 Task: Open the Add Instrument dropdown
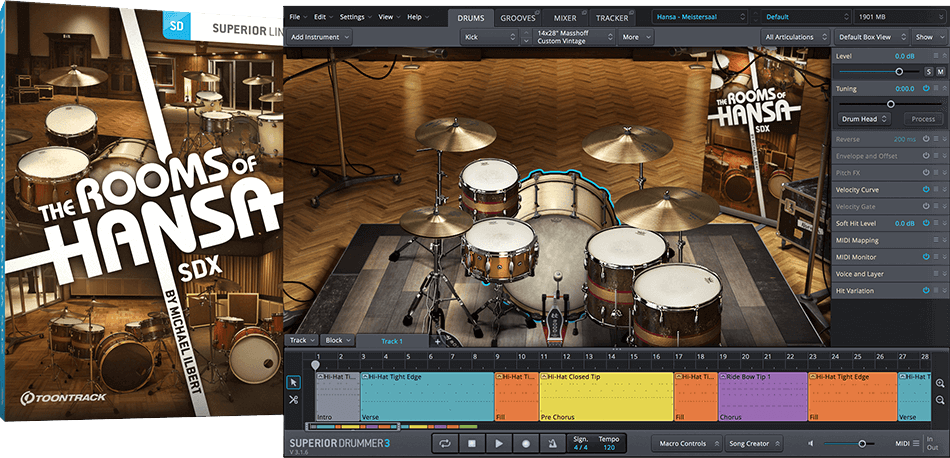click(x=319, y=37)
